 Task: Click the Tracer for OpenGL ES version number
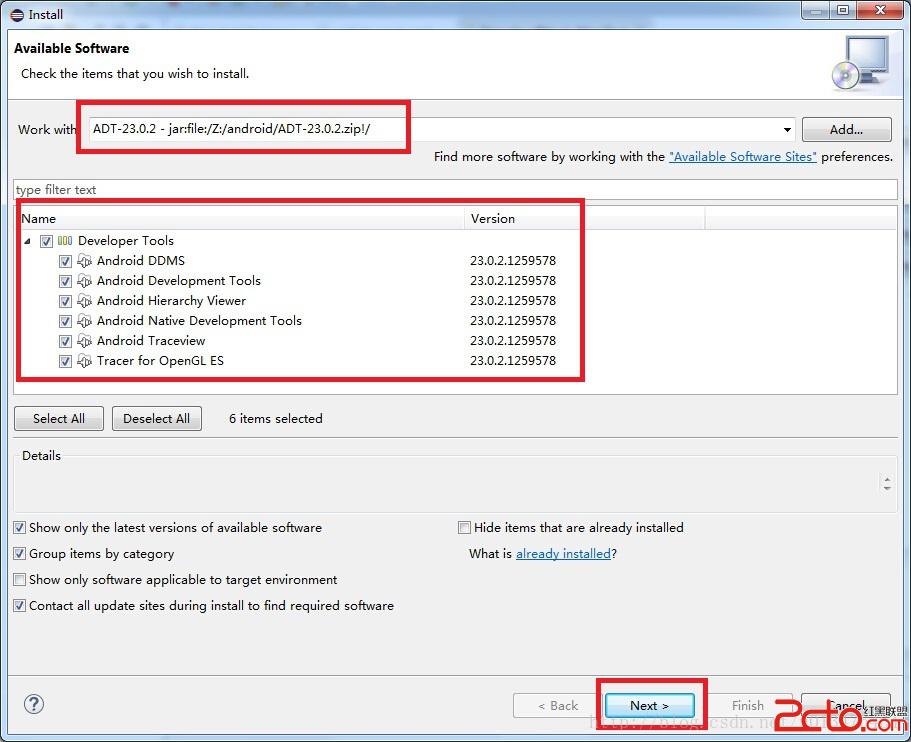[513, 361]
